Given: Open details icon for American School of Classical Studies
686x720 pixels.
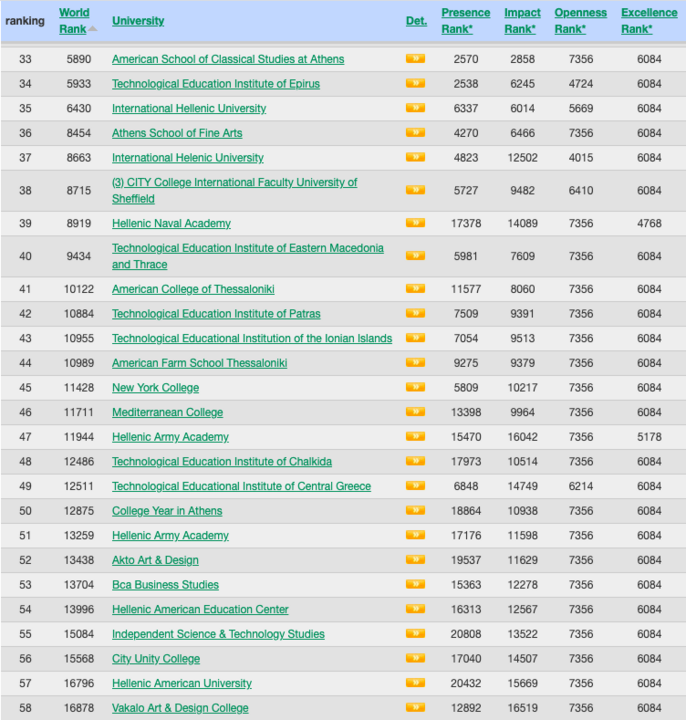Looking at the screenshot, I should tap(415, 59).
